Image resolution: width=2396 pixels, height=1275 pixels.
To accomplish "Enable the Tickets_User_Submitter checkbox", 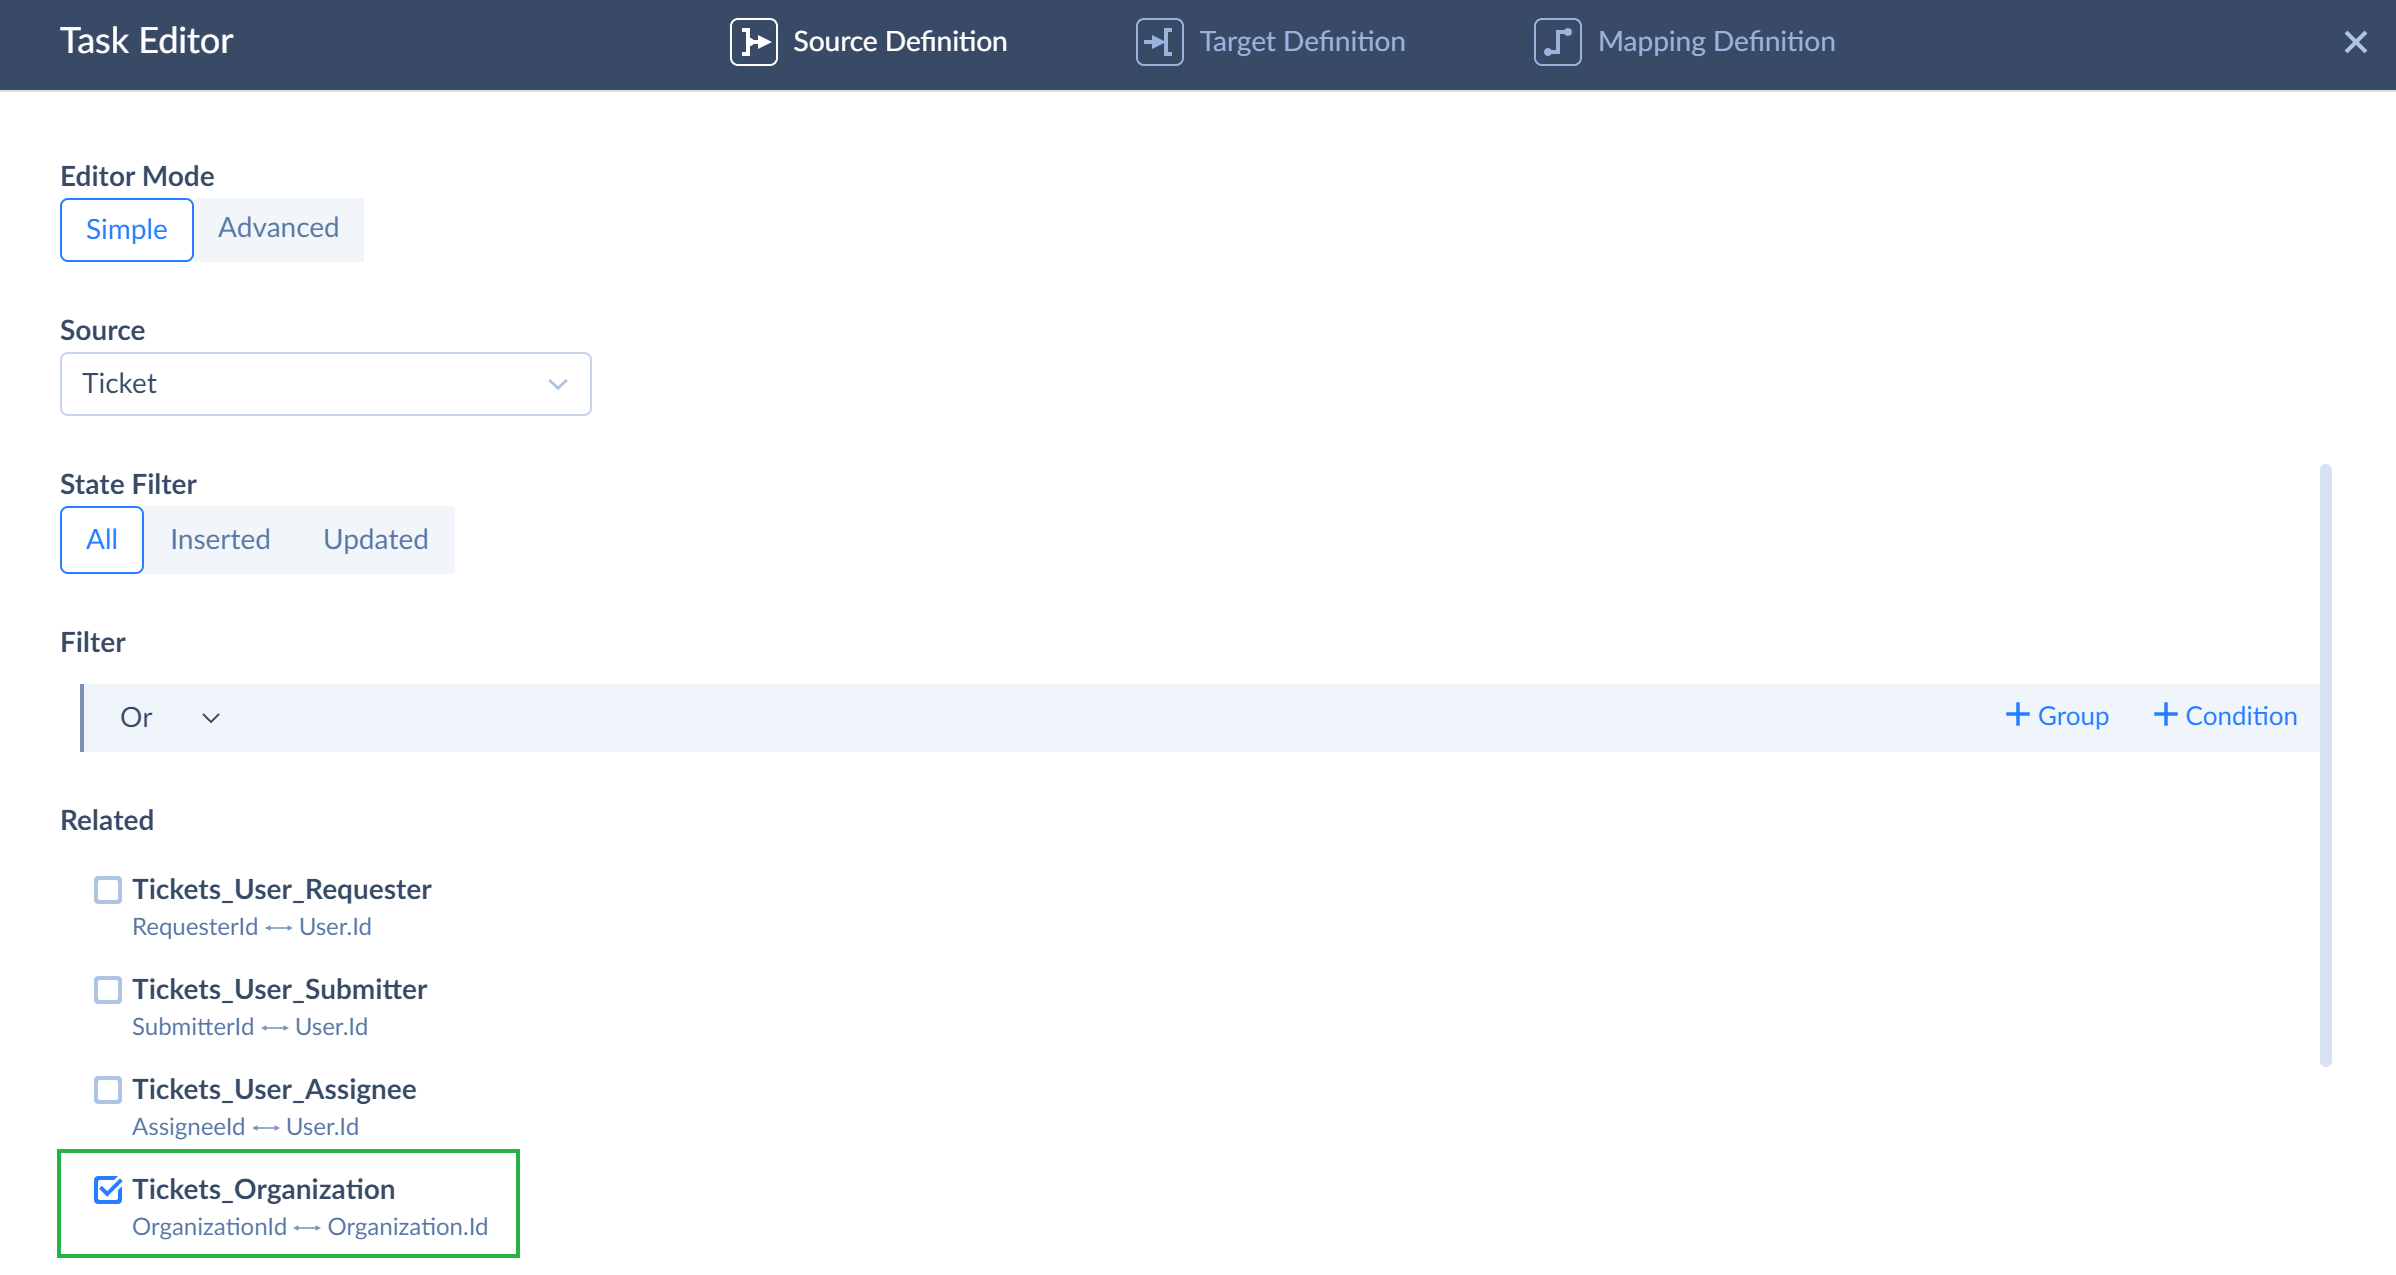I will pos(106,988).
